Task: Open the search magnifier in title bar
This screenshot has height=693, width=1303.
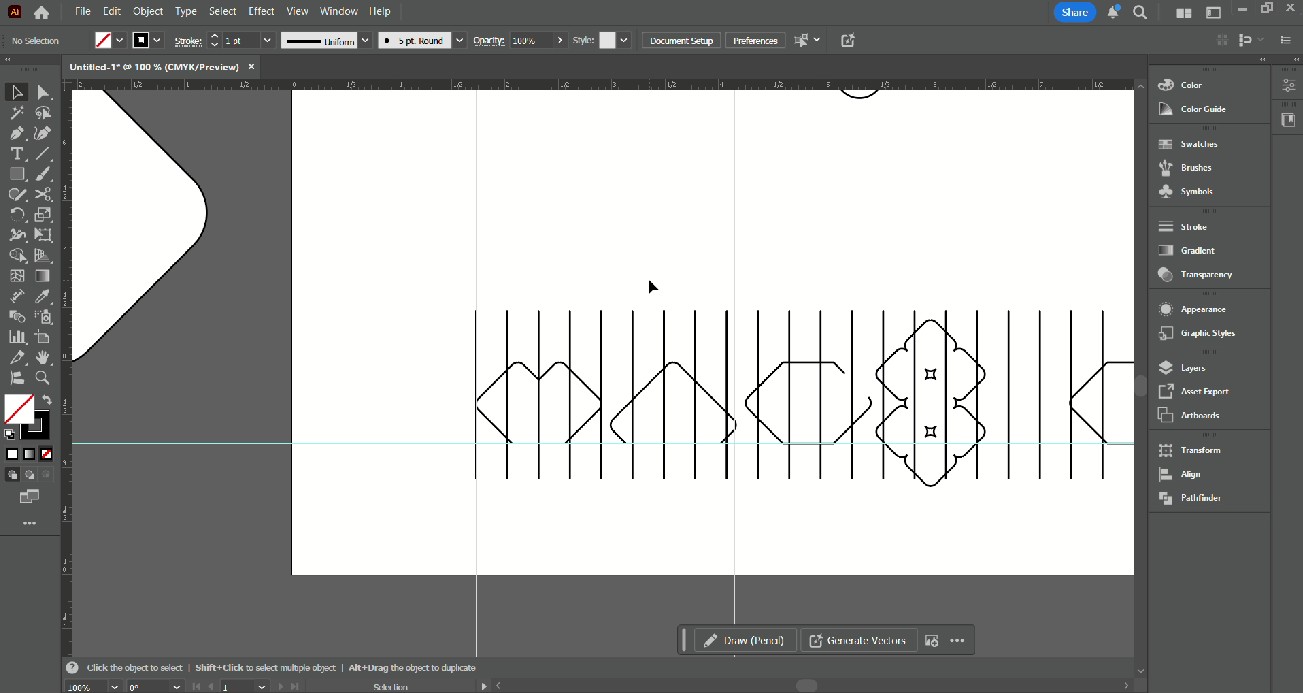Action: pyautogui.click(x=1140, y=12)
